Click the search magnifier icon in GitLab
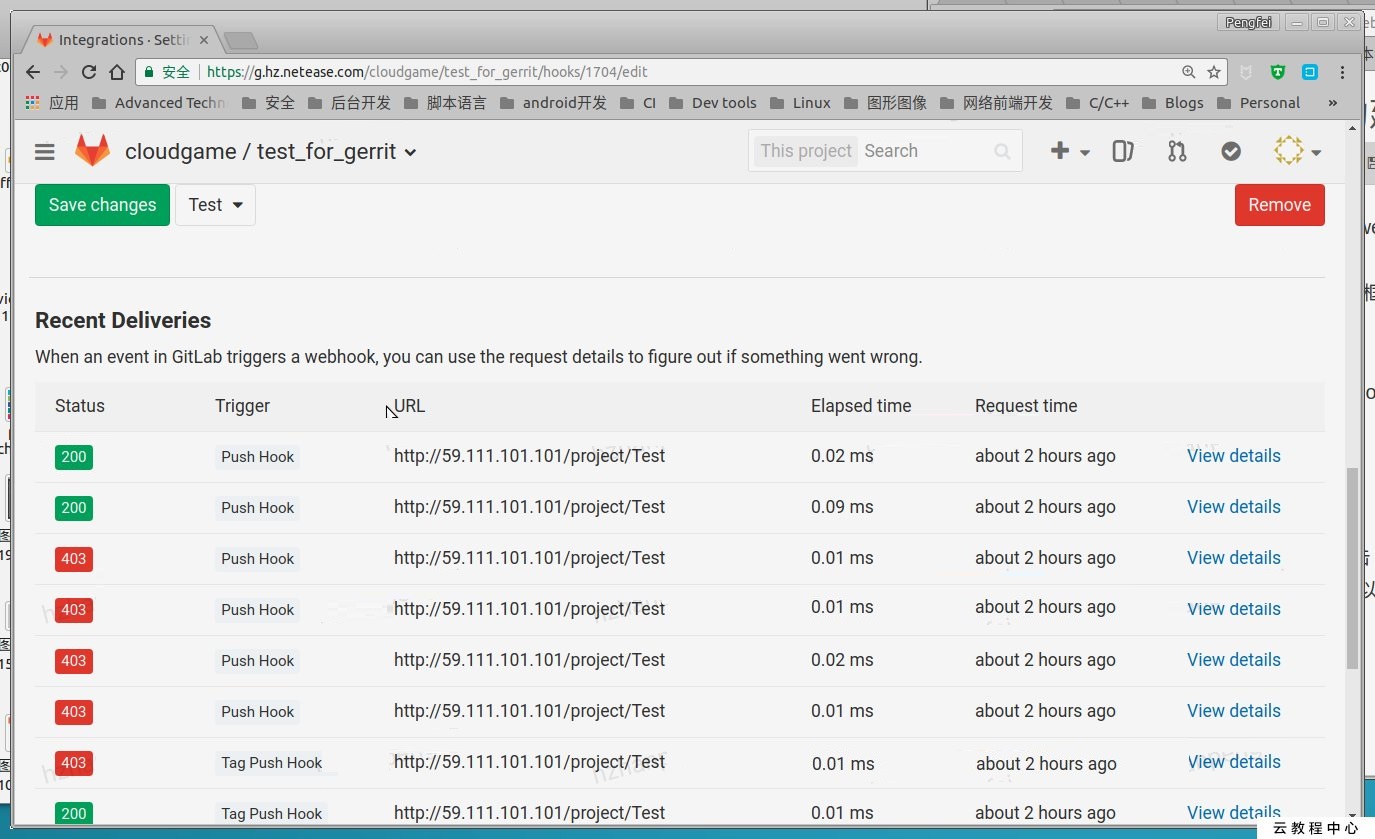The image size is (1375, 839). click(x=1002, y=152)
